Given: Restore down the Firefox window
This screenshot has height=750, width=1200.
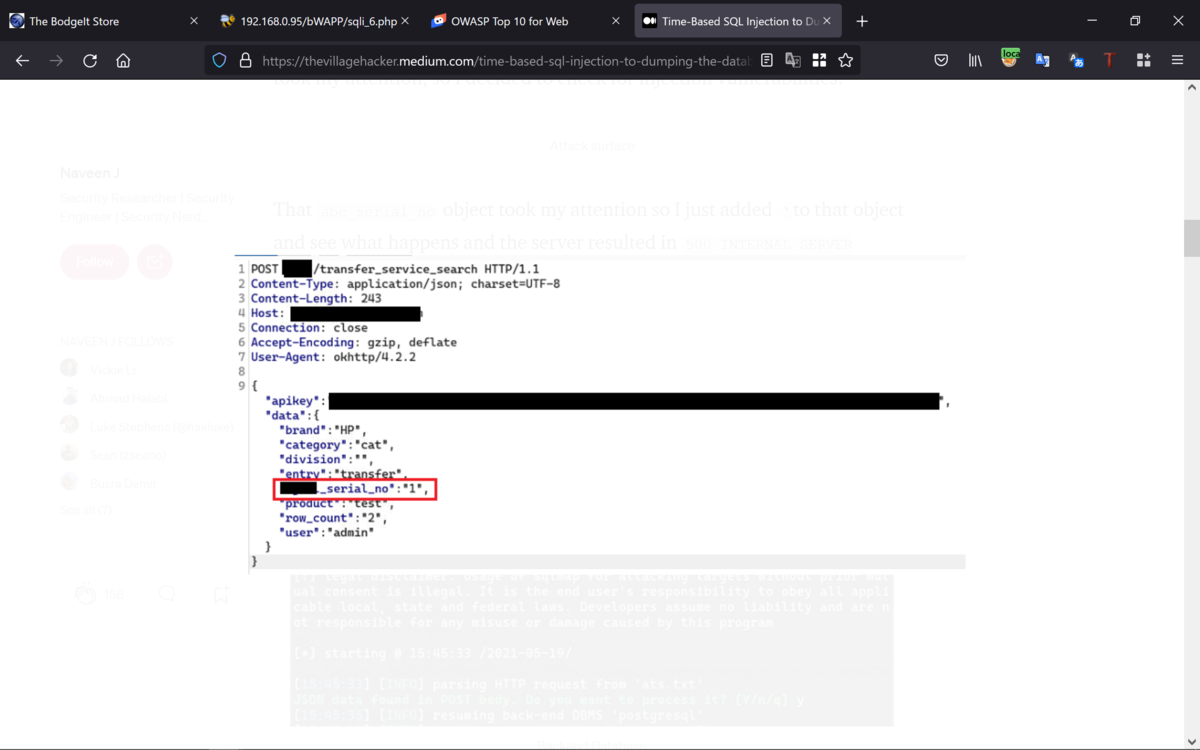Looking at the screenshot, I should tap(1135, 21).
